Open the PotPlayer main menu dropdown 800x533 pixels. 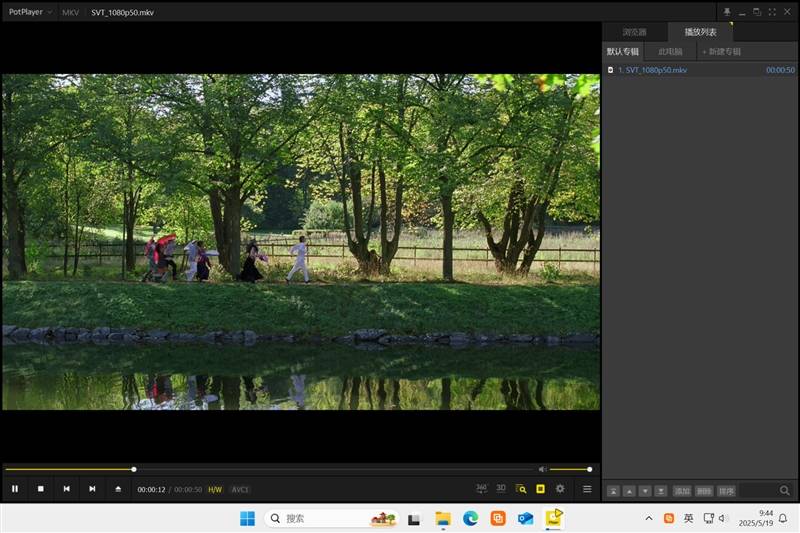(30, 12)
